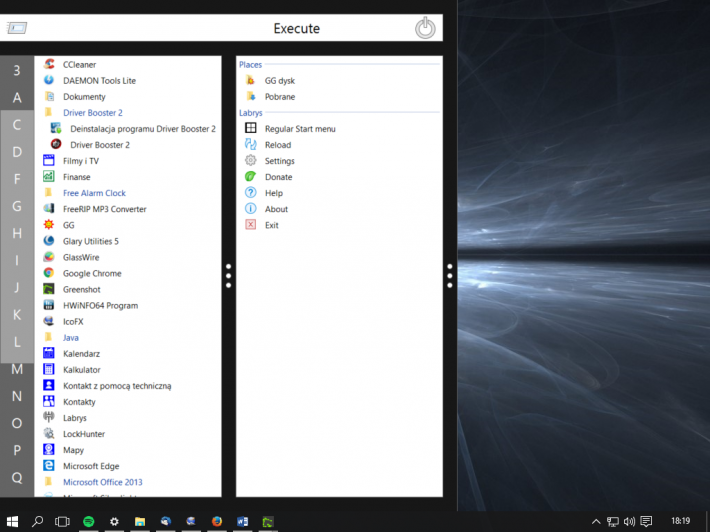Jump to letter M in index
The image size is (710, 532).
tap(17, 369)
